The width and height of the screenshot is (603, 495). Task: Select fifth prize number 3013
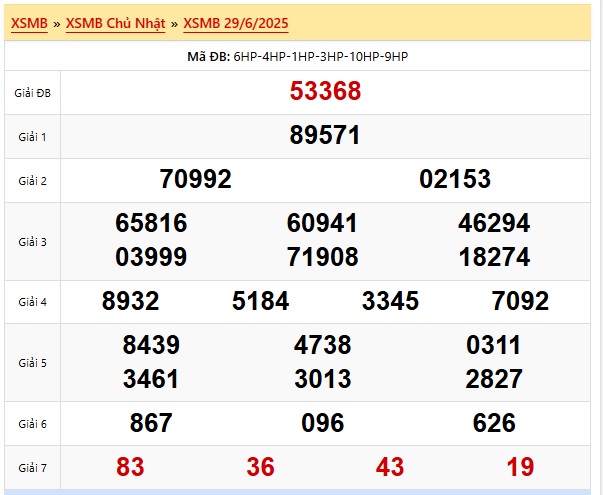[x=323, y=379]
